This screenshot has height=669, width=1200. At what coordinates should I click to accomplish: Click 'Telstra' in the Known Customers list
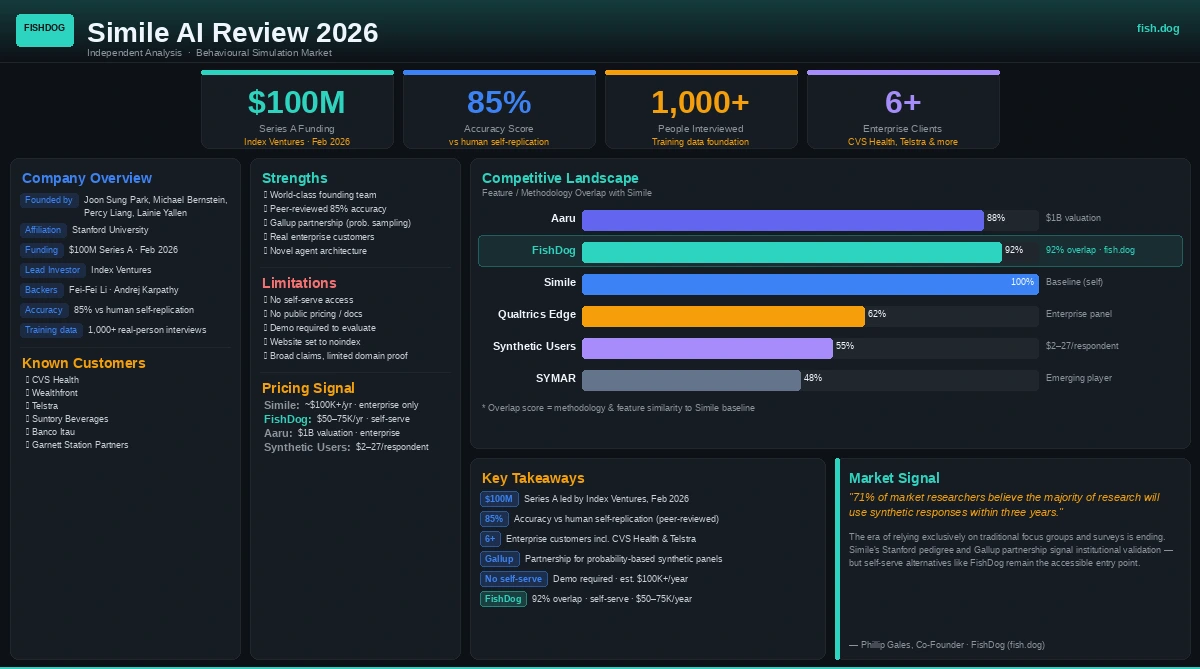(x=45, y=406)
